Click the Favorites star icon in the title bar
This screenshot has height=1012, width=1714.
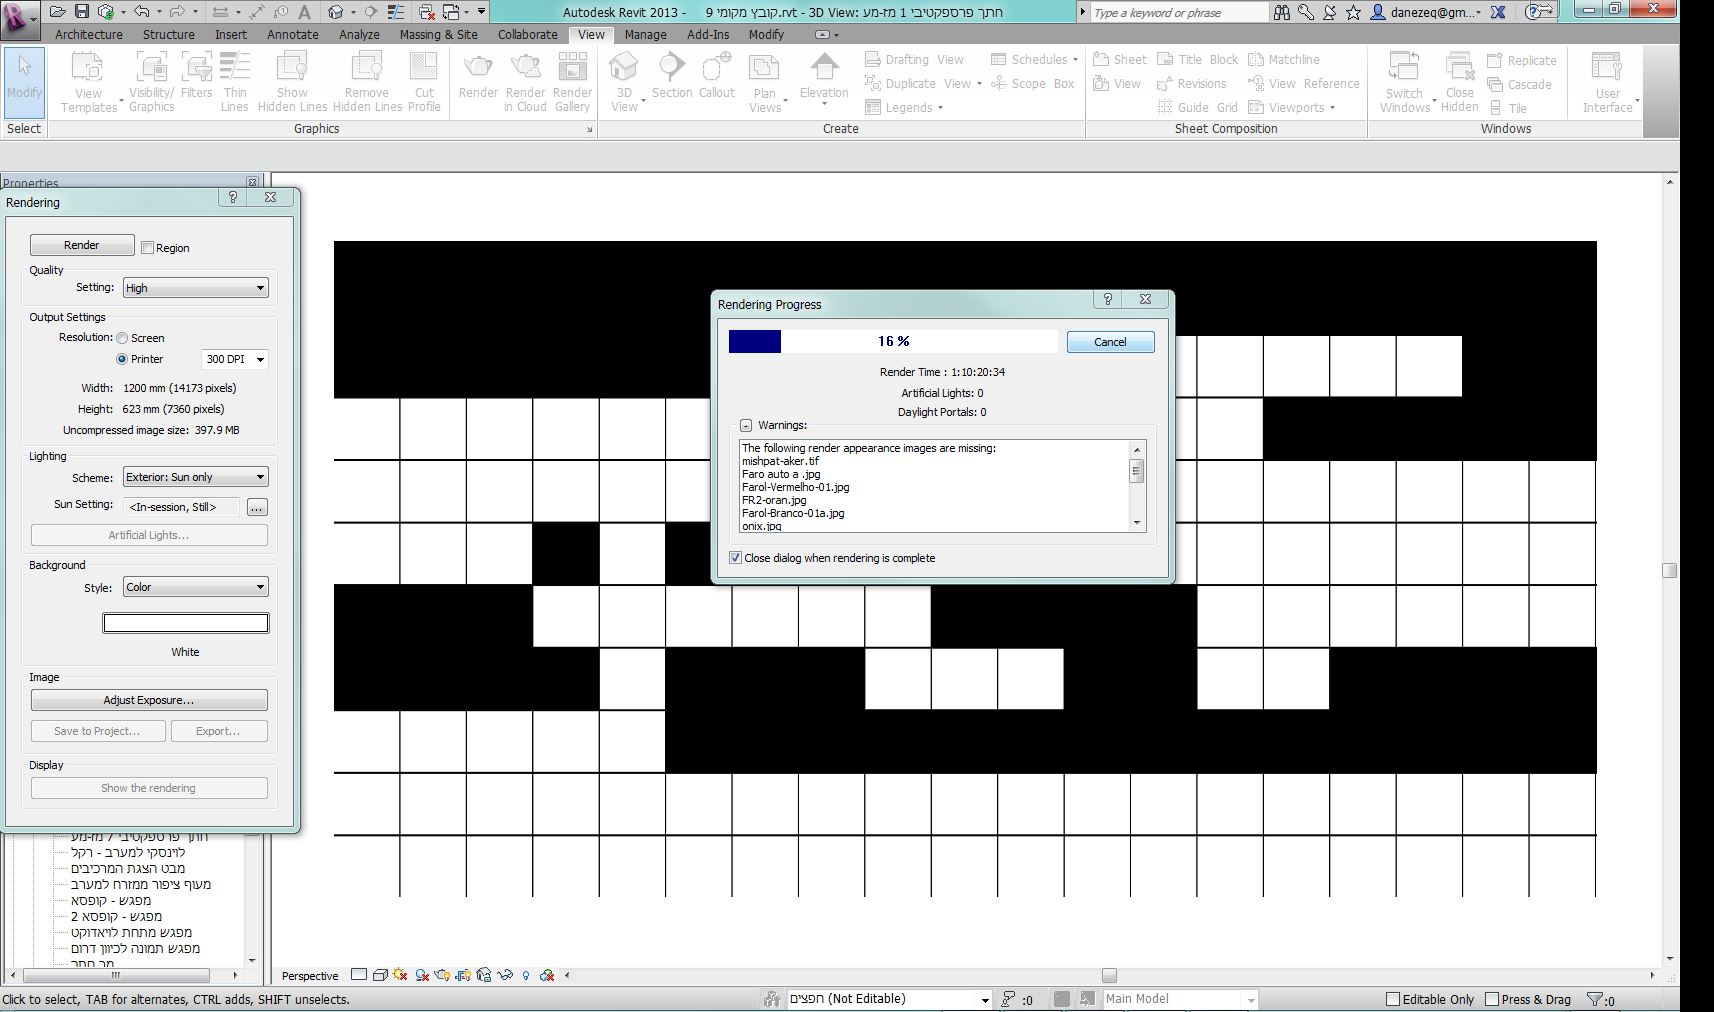click(x=1353, y=12)
